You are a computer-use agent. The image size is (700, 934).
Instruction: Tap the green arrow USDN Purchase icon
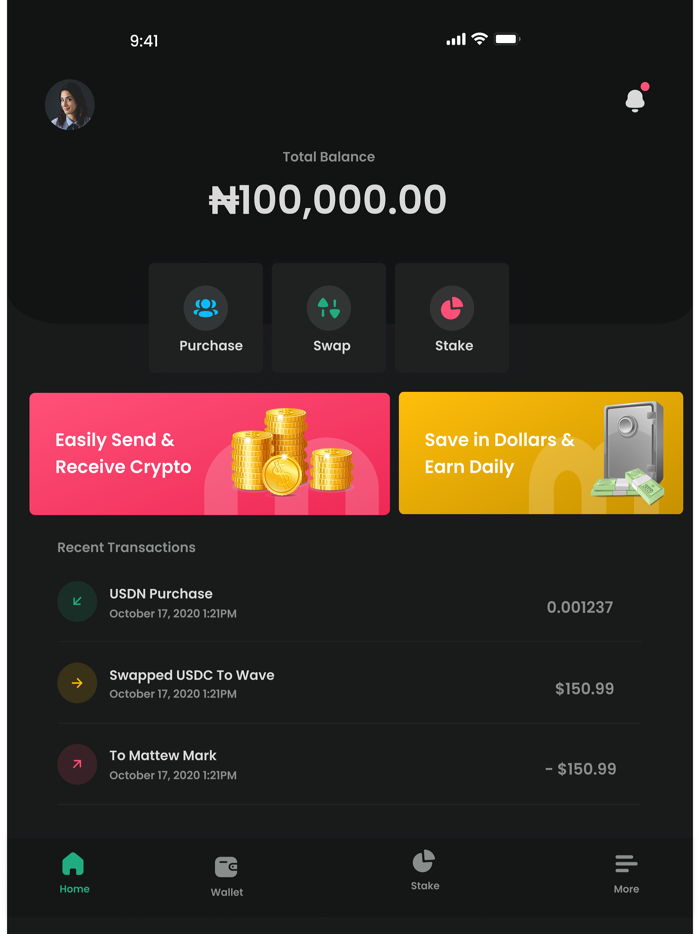pyautogui.click(x=77, y=602)
